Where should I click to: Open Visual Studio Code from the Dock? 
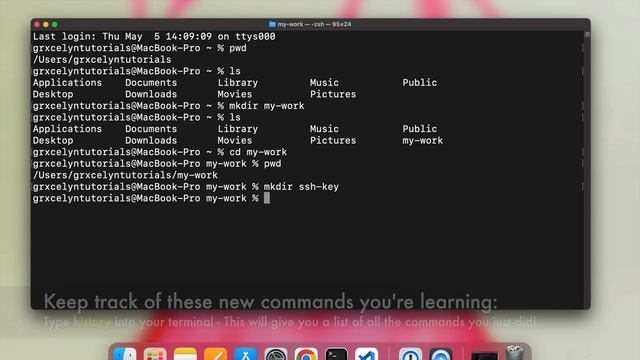tap(367, 354)
